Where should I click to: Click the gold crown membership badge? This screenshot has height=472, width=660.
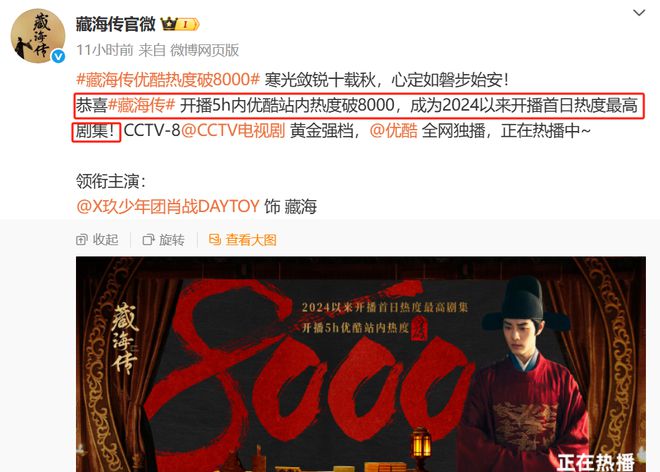180,24
